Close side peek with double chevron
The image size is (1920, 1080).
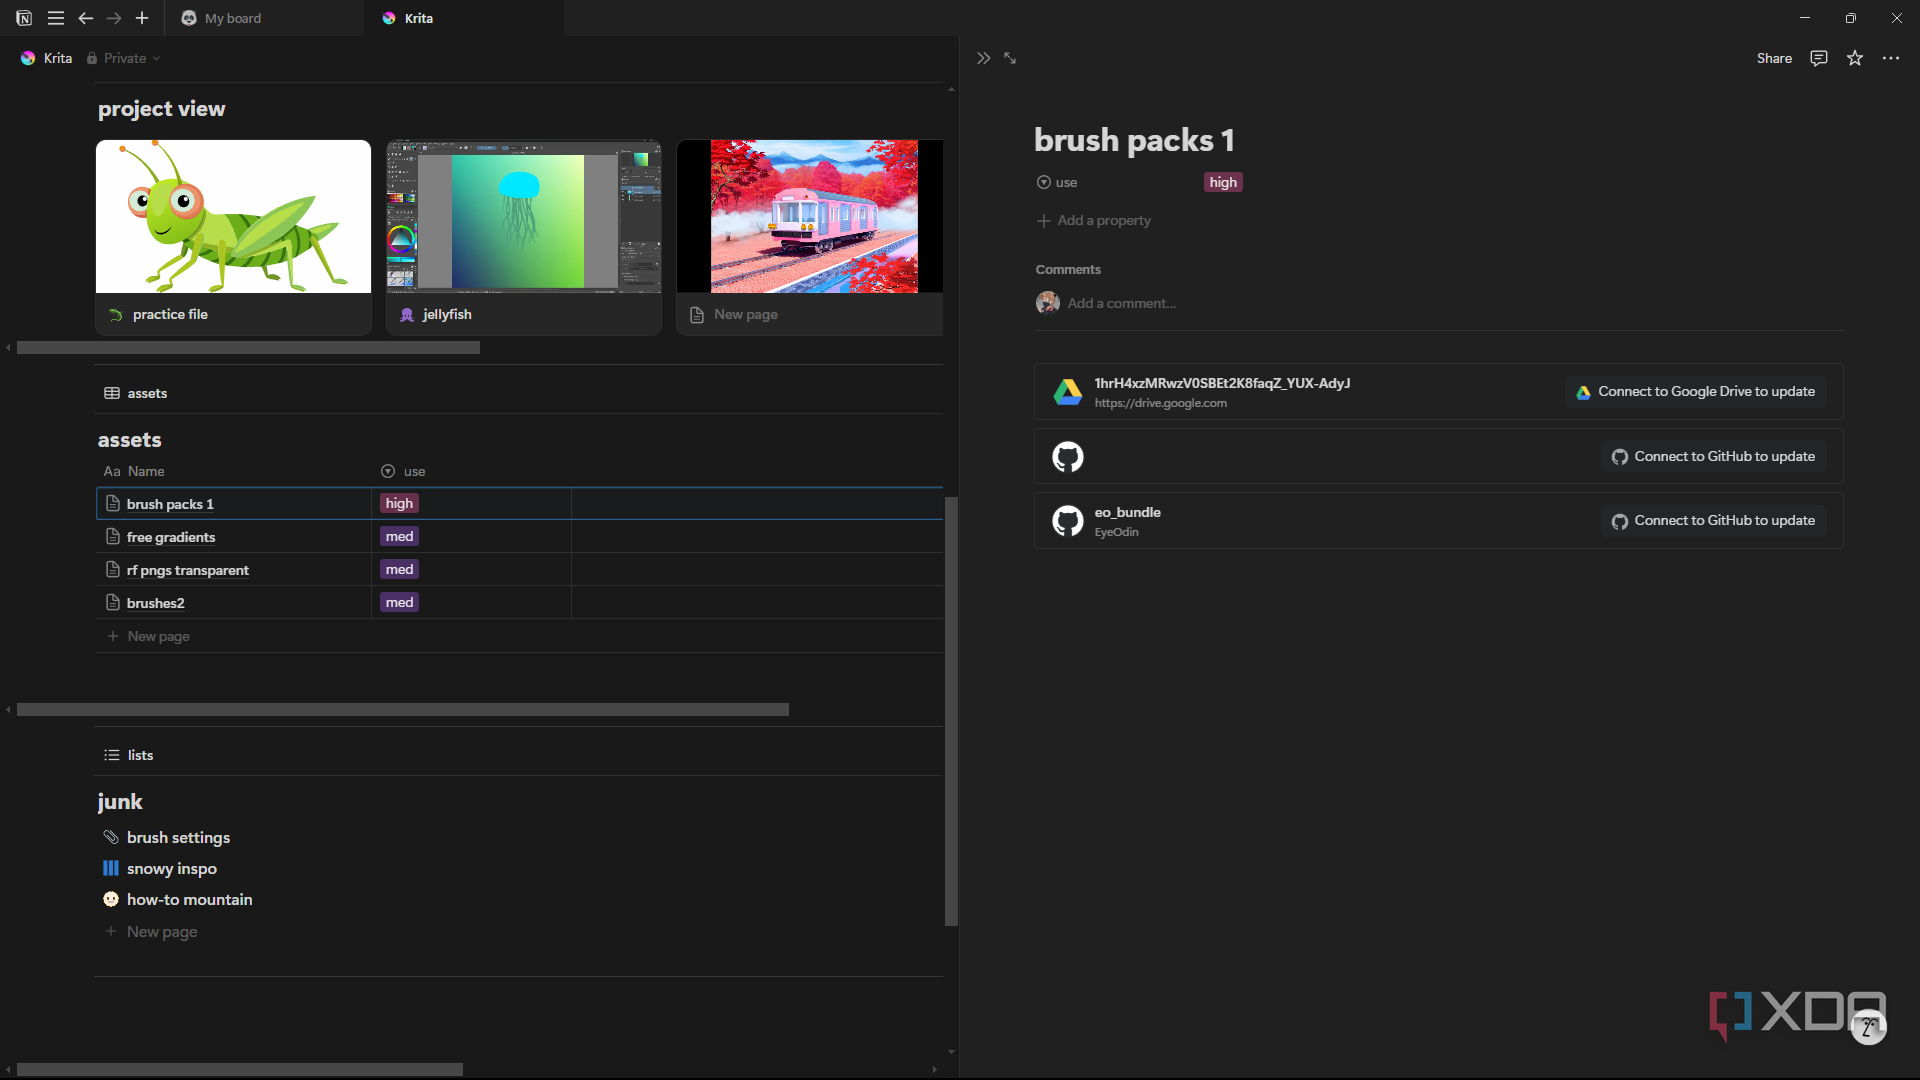coord(984,58)
